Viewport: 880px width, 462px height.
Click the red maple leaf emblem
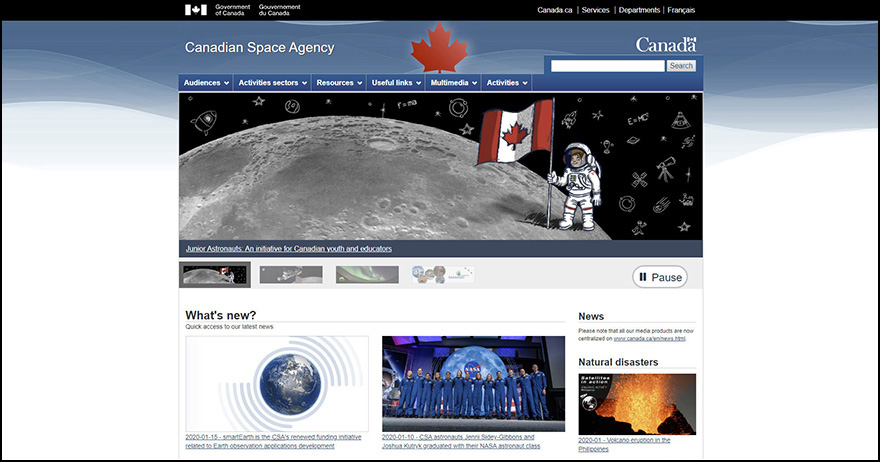pos(439,48)
